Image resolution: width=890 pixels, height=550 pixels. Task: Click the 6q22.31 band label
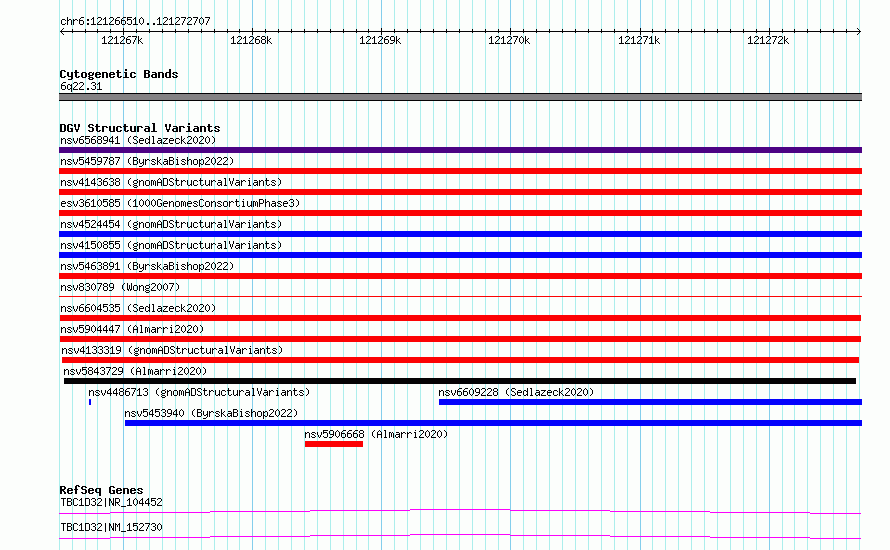[81, 86]
